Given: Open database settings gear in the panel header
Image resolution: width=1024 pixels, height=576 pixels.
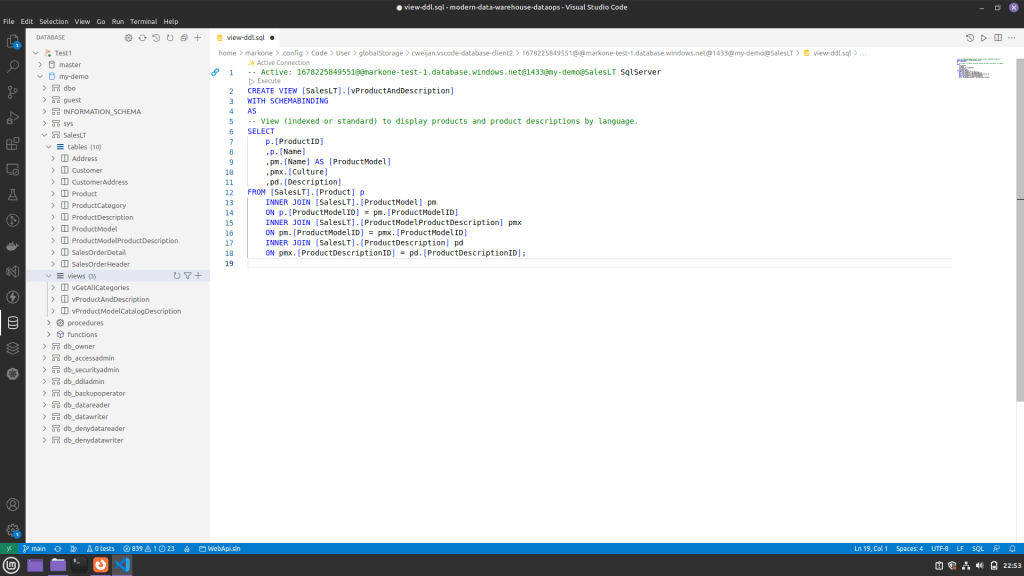Looking at the screenshot, I should 128,37.
